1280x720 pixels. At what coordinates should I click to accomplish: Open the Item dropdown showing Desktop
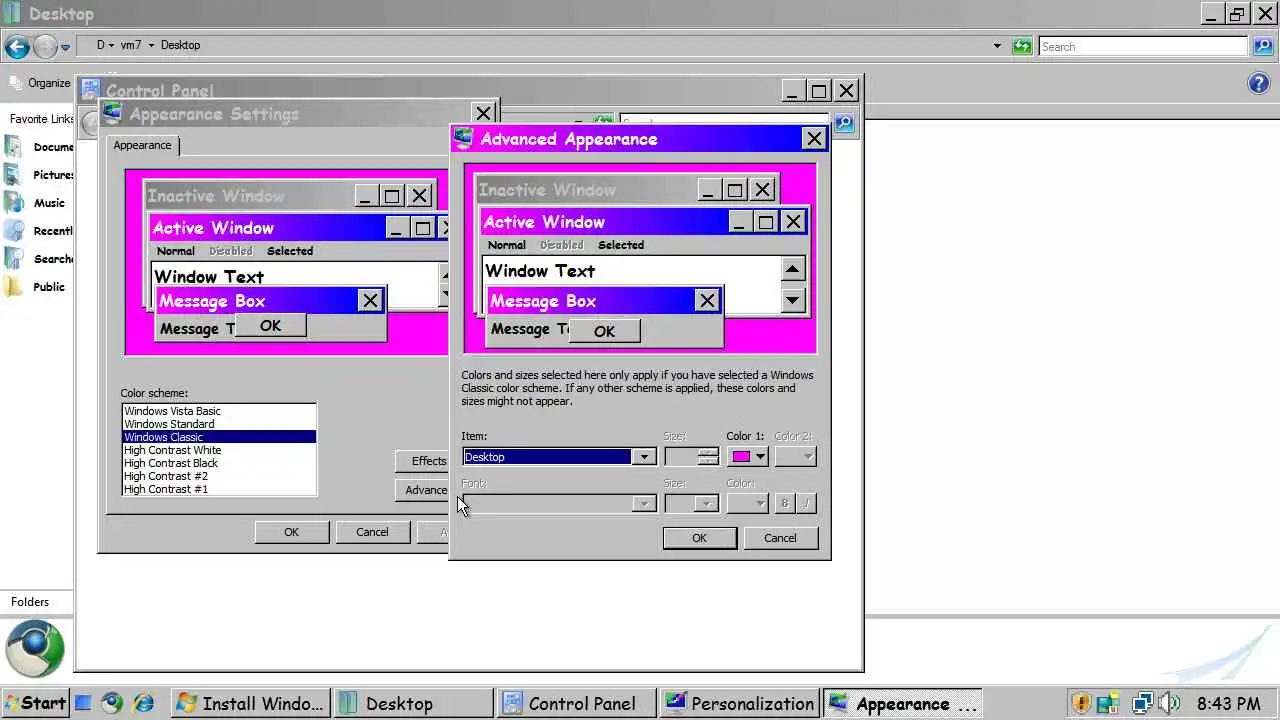[644, 457]
